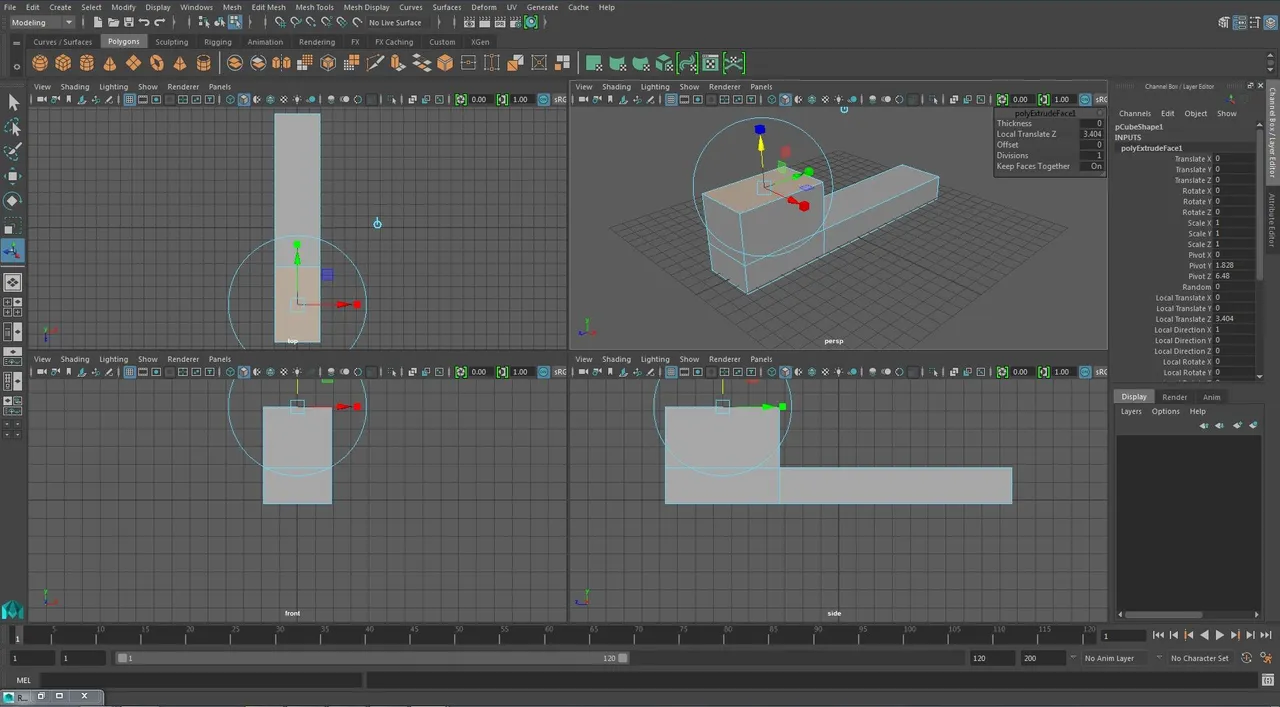Toggle the Modeling Toolkit panel icon in the status line
This screenshot has width=1280, height=707.
(1225, 22)
